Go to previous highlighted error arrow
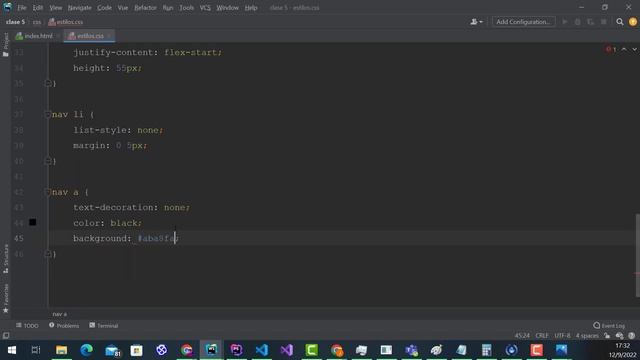 pyautogui.click(x=624, y=49)
